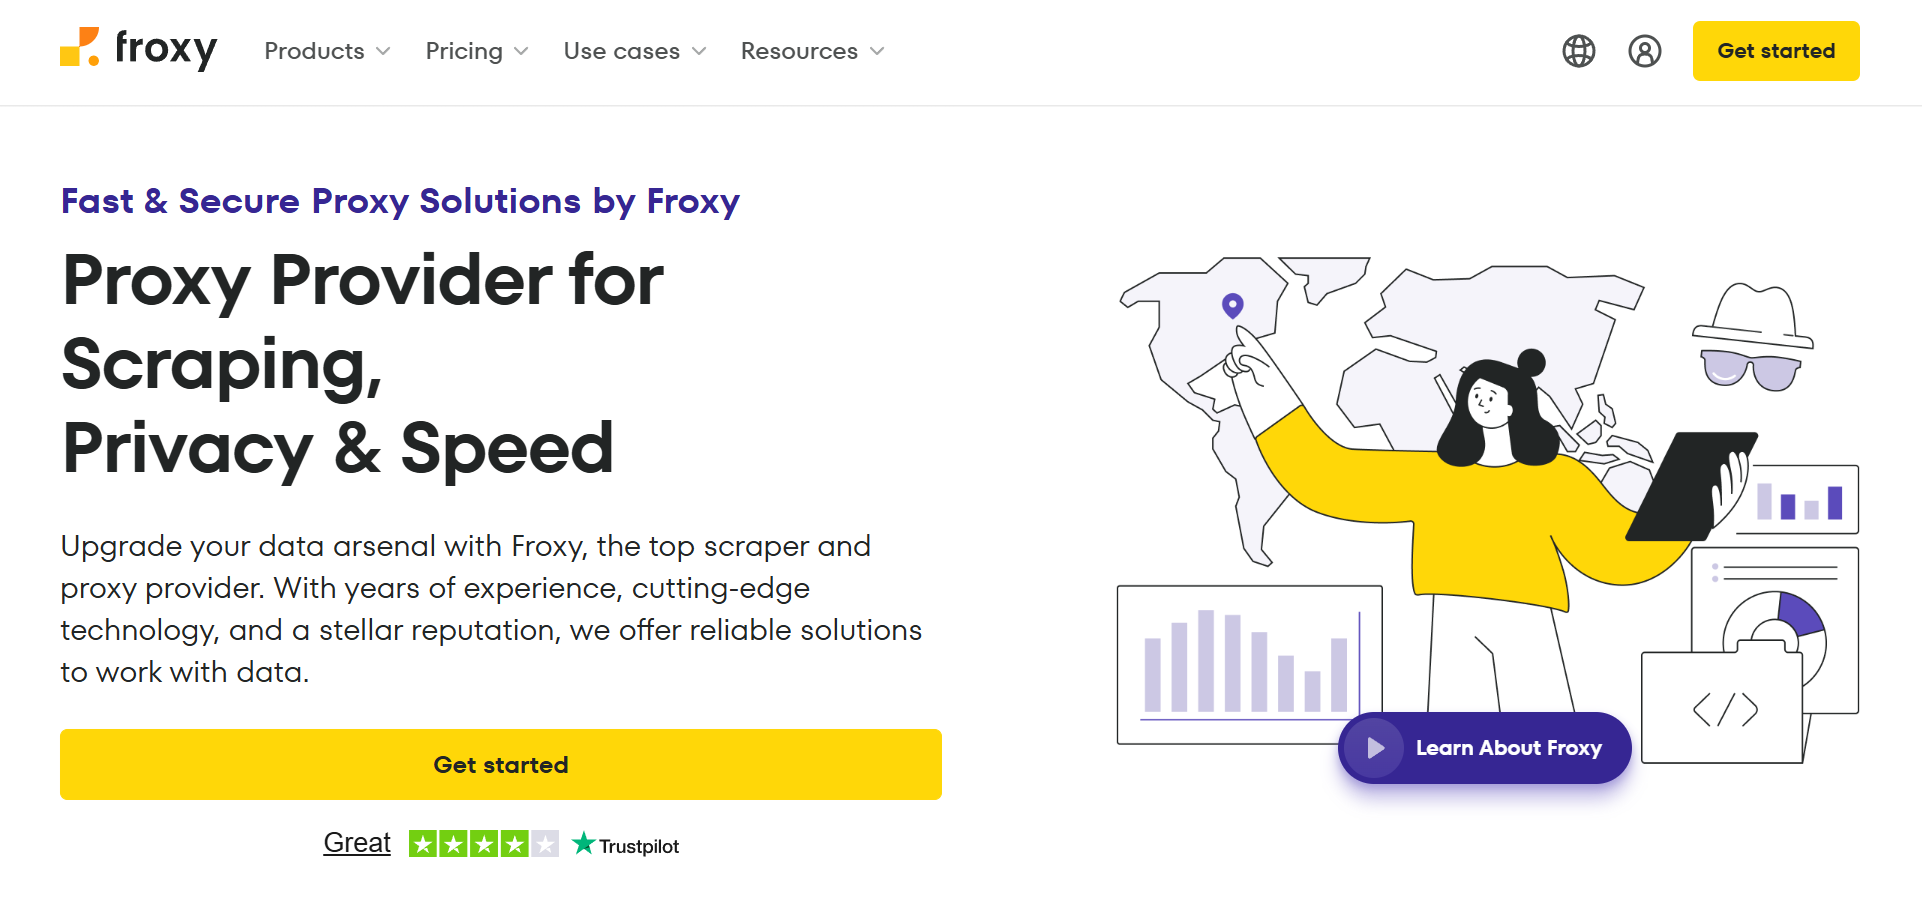The width and height of the screenshot is (1922, 912).
Task: Click the play icon on Learn About Froxy
Action: (1375, 747)
